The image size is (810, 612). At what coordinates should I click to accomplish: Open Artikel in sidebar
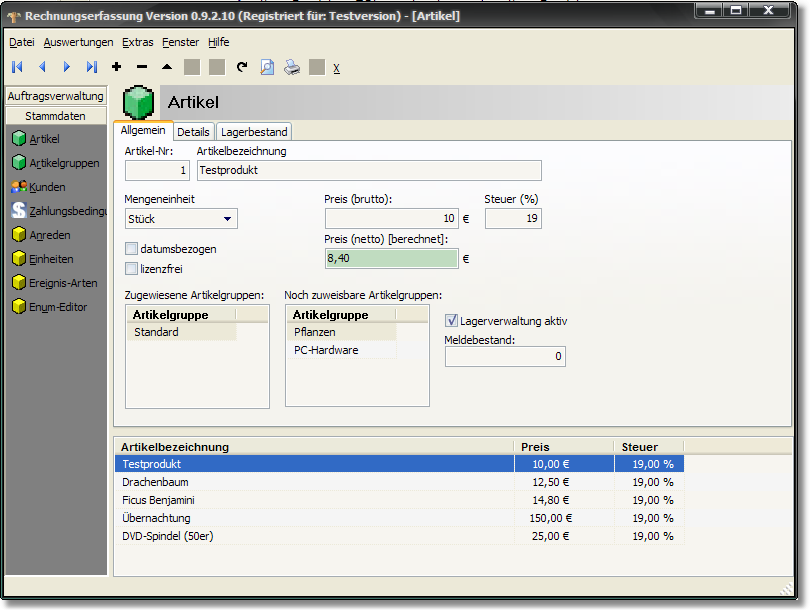coord(36,138)
